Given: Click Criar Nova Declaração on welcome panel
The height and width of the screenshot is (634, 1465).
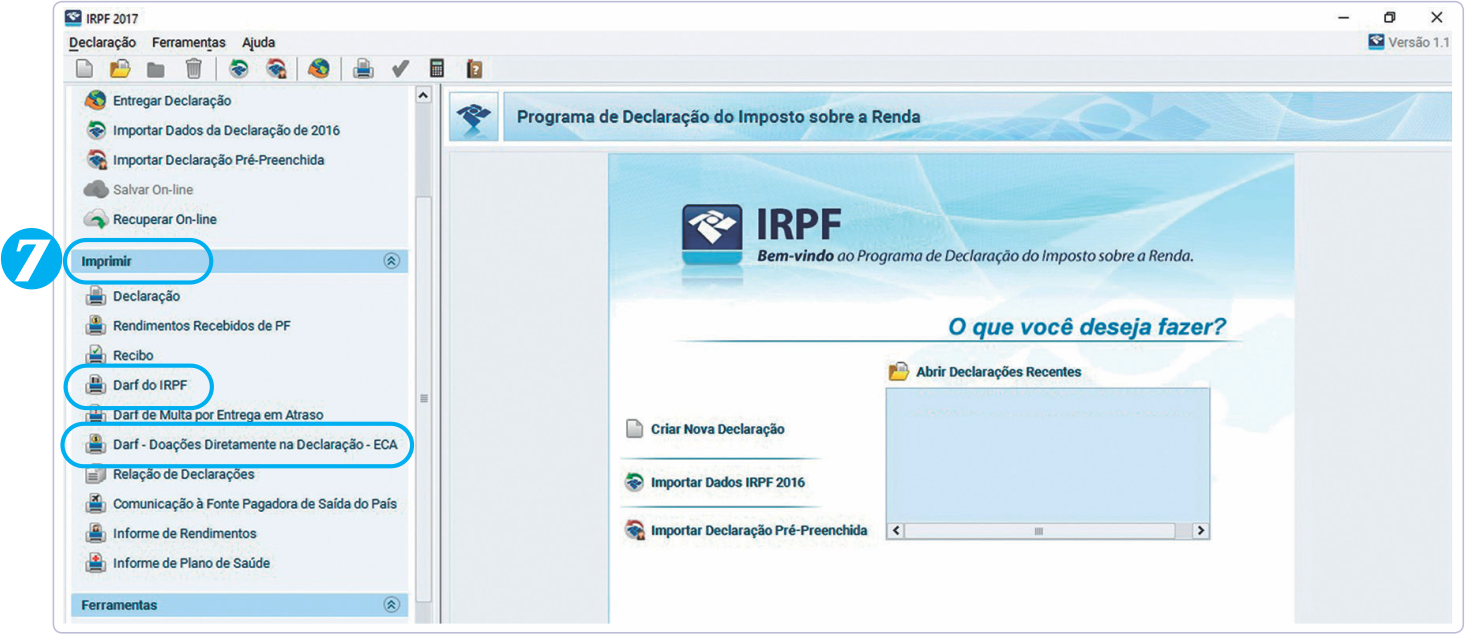Looking at the screenshot, I should click(718, 429).
